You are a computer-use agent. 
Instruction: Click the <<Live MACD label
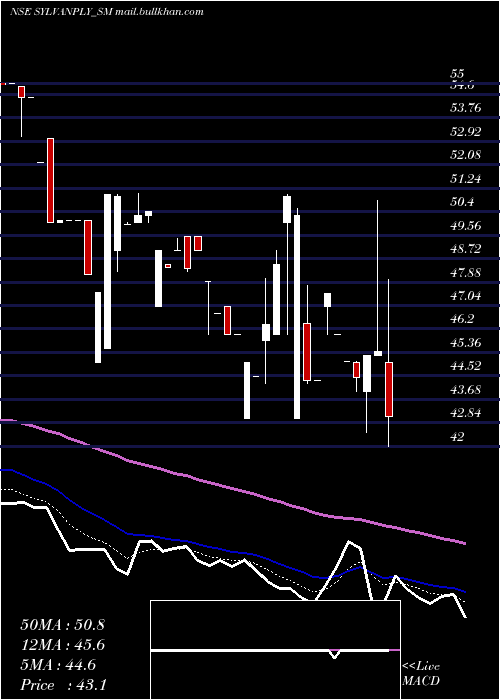coord(421,673)
